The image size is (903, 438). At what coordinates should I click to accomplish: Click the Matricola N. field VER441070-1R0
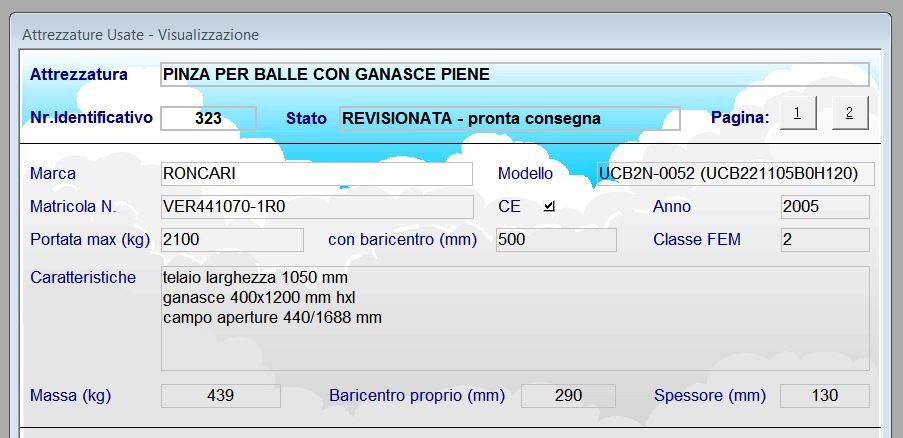pos(317,207)
